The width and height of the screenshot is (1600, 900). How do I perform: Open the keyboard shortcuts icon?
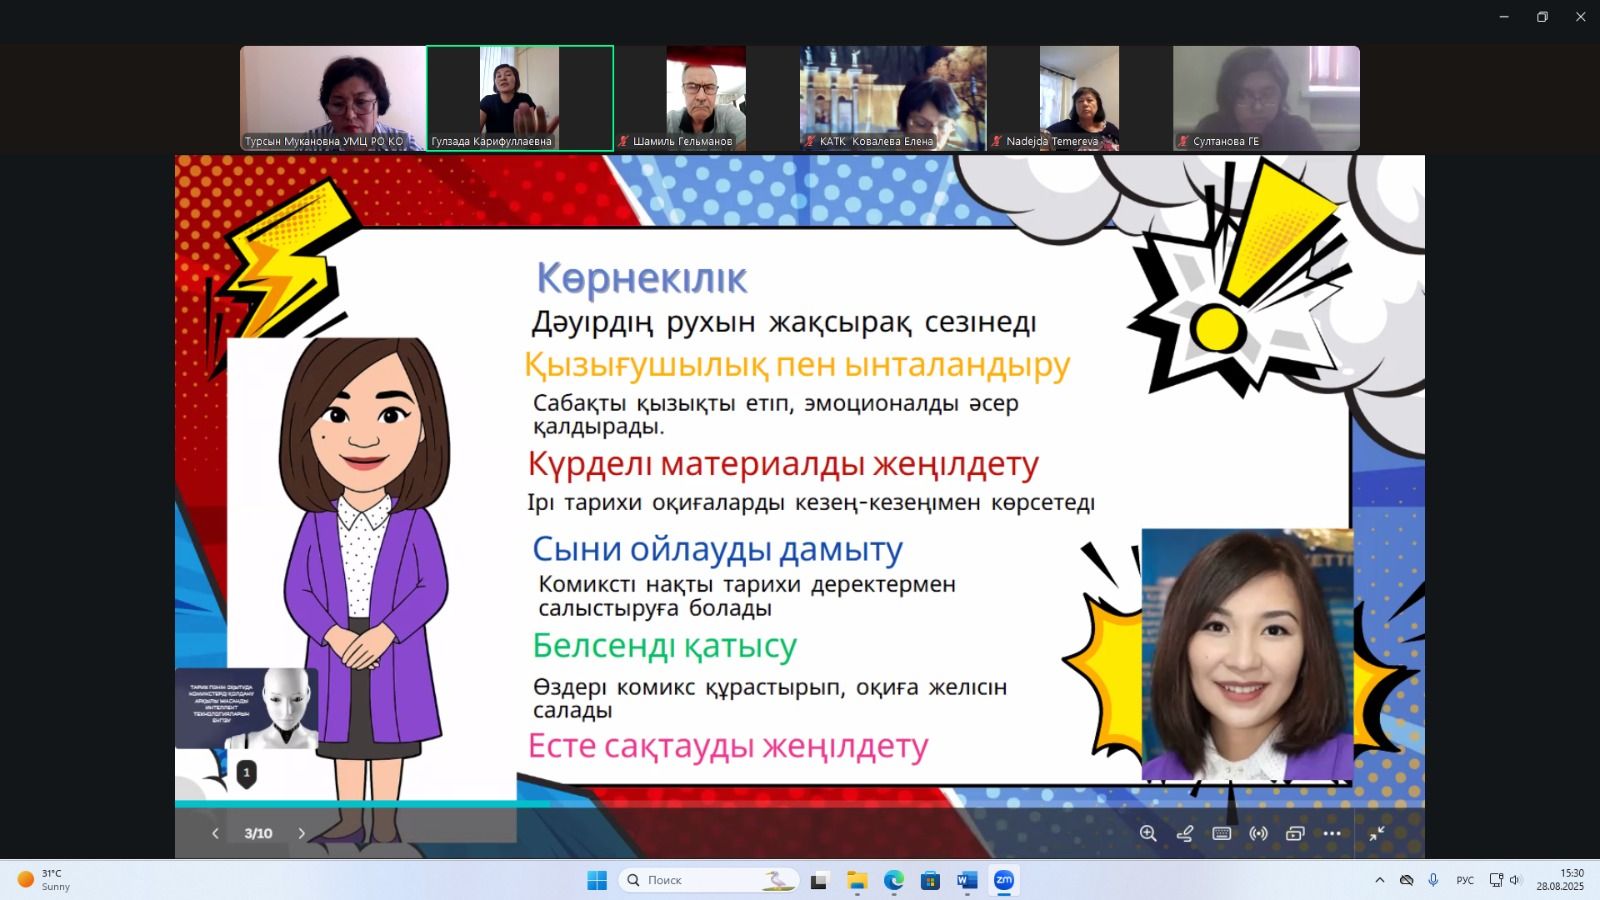point(1221,833)
